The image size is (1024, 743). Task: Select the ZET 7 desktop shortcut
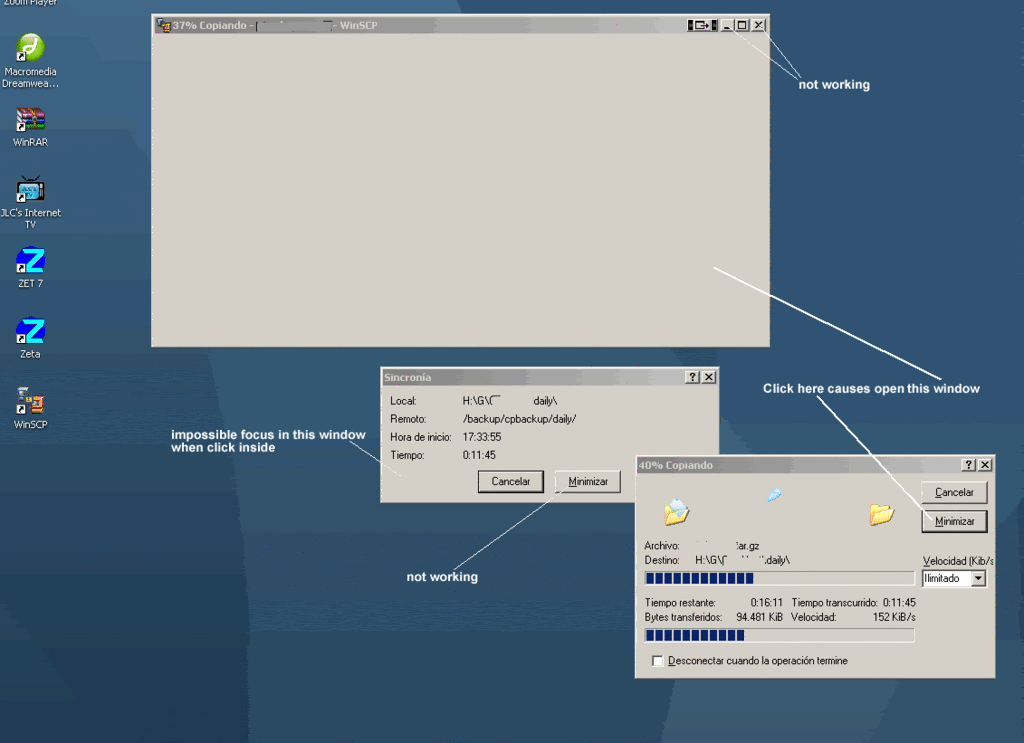(x=30, y=261)
